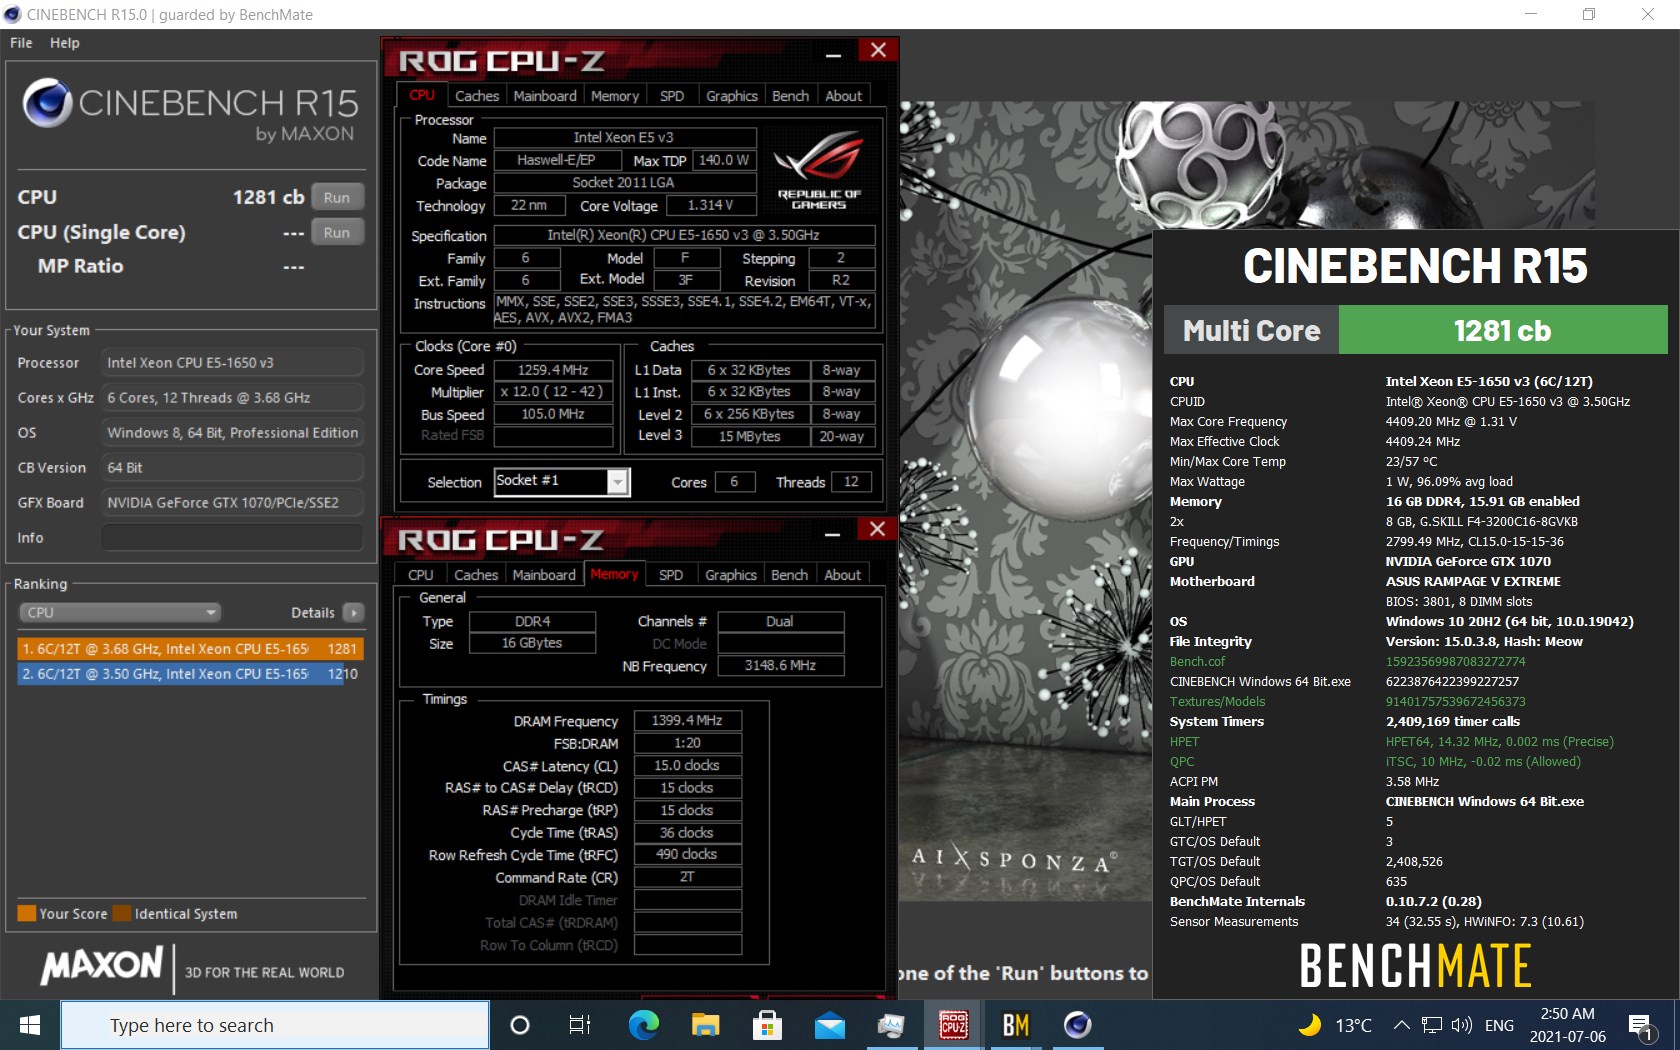
Task: Launch Microsoft Edge from the taskbar
Action: coord(643,1025)
